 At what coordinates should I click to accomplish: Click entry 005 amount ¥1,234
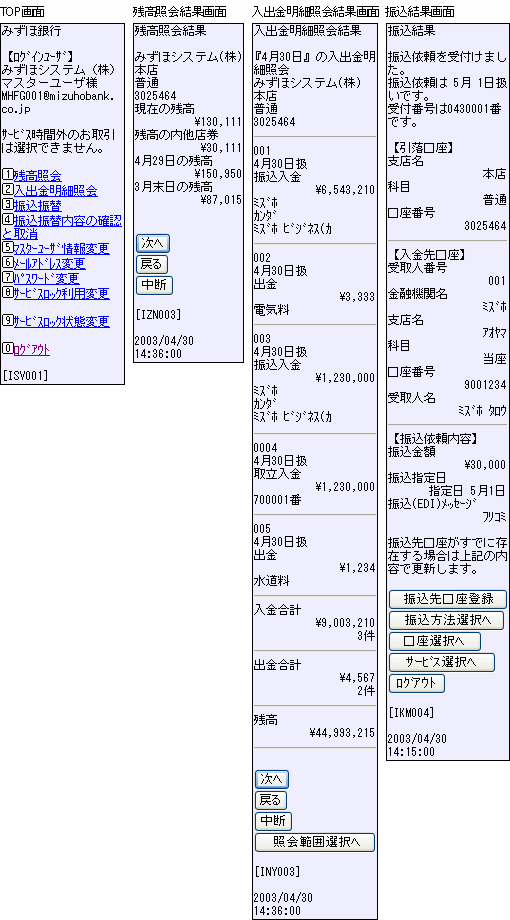[x=356, y=568]
